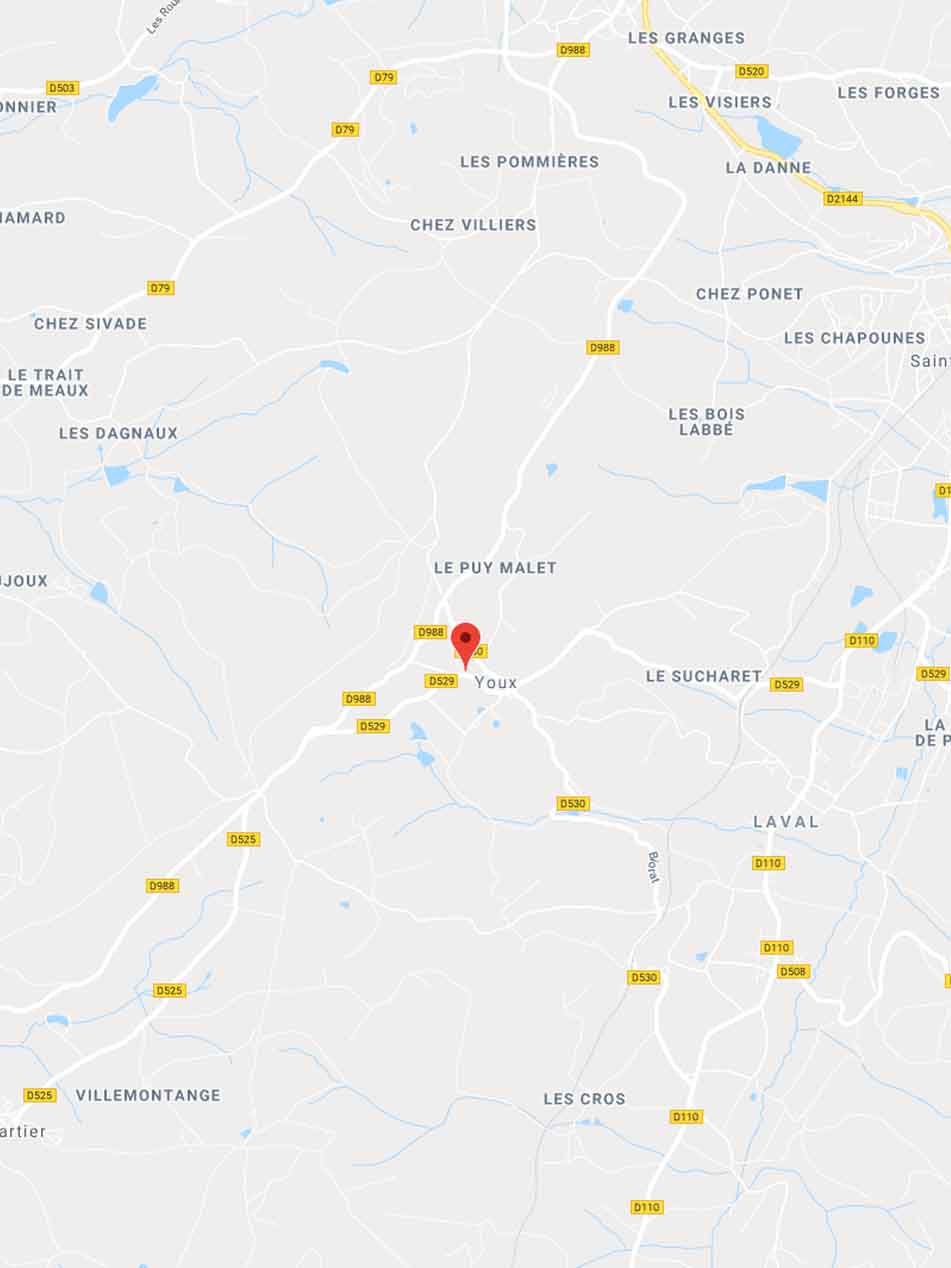Click the D2144 highway shield

tap(843, 199)
